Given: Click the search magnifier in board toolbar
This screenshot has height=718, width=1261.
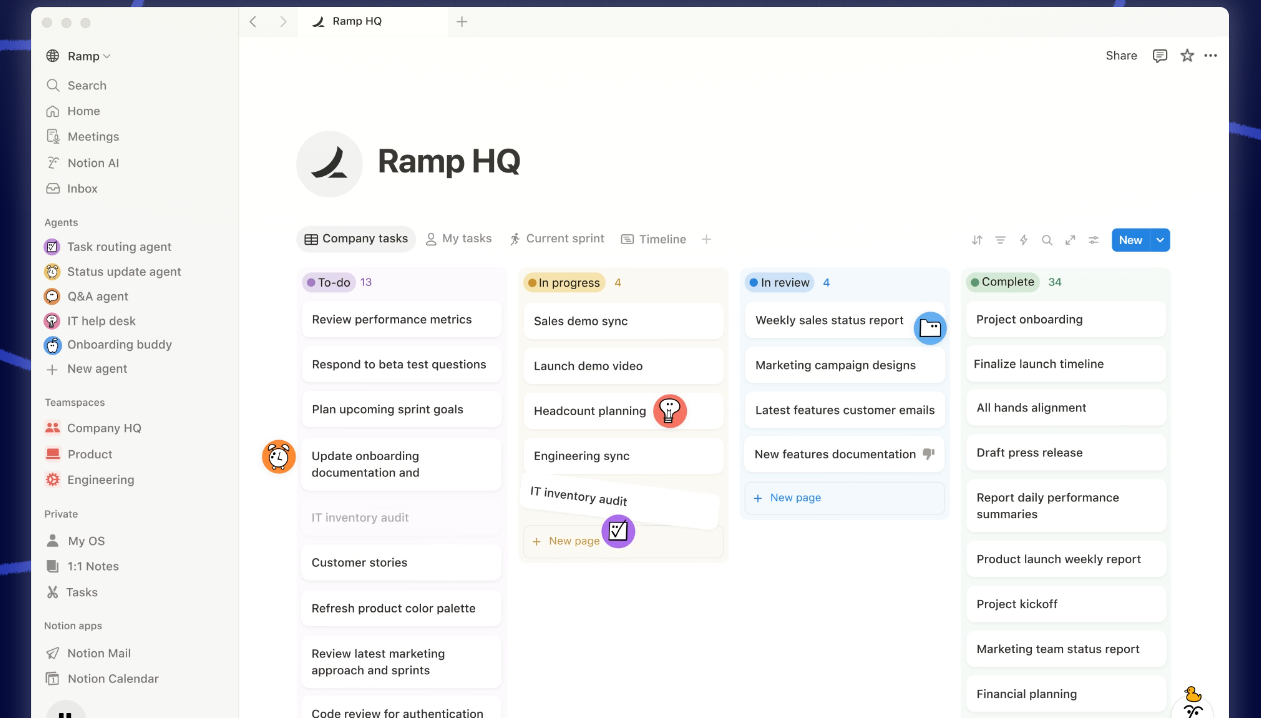Looking at the screenshot, I should 1047,240.
